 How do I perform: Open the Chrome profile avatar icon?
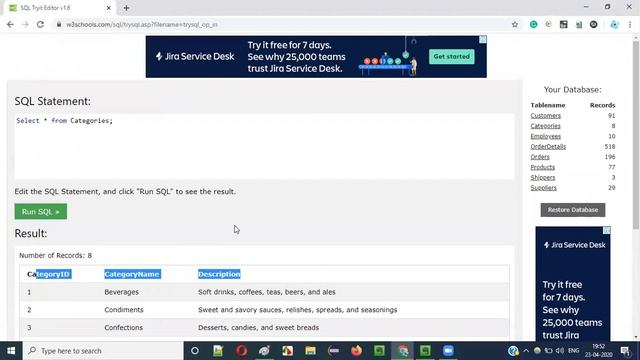614,24
